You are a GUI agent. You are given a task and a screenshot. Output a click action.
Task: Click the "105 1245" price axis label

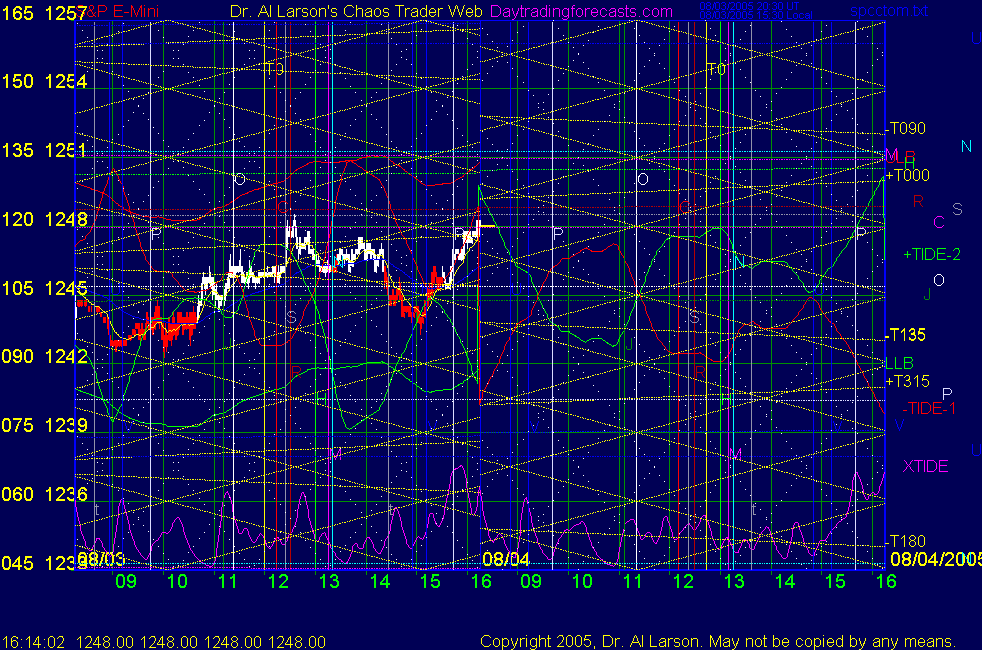(x=44, y=288)
